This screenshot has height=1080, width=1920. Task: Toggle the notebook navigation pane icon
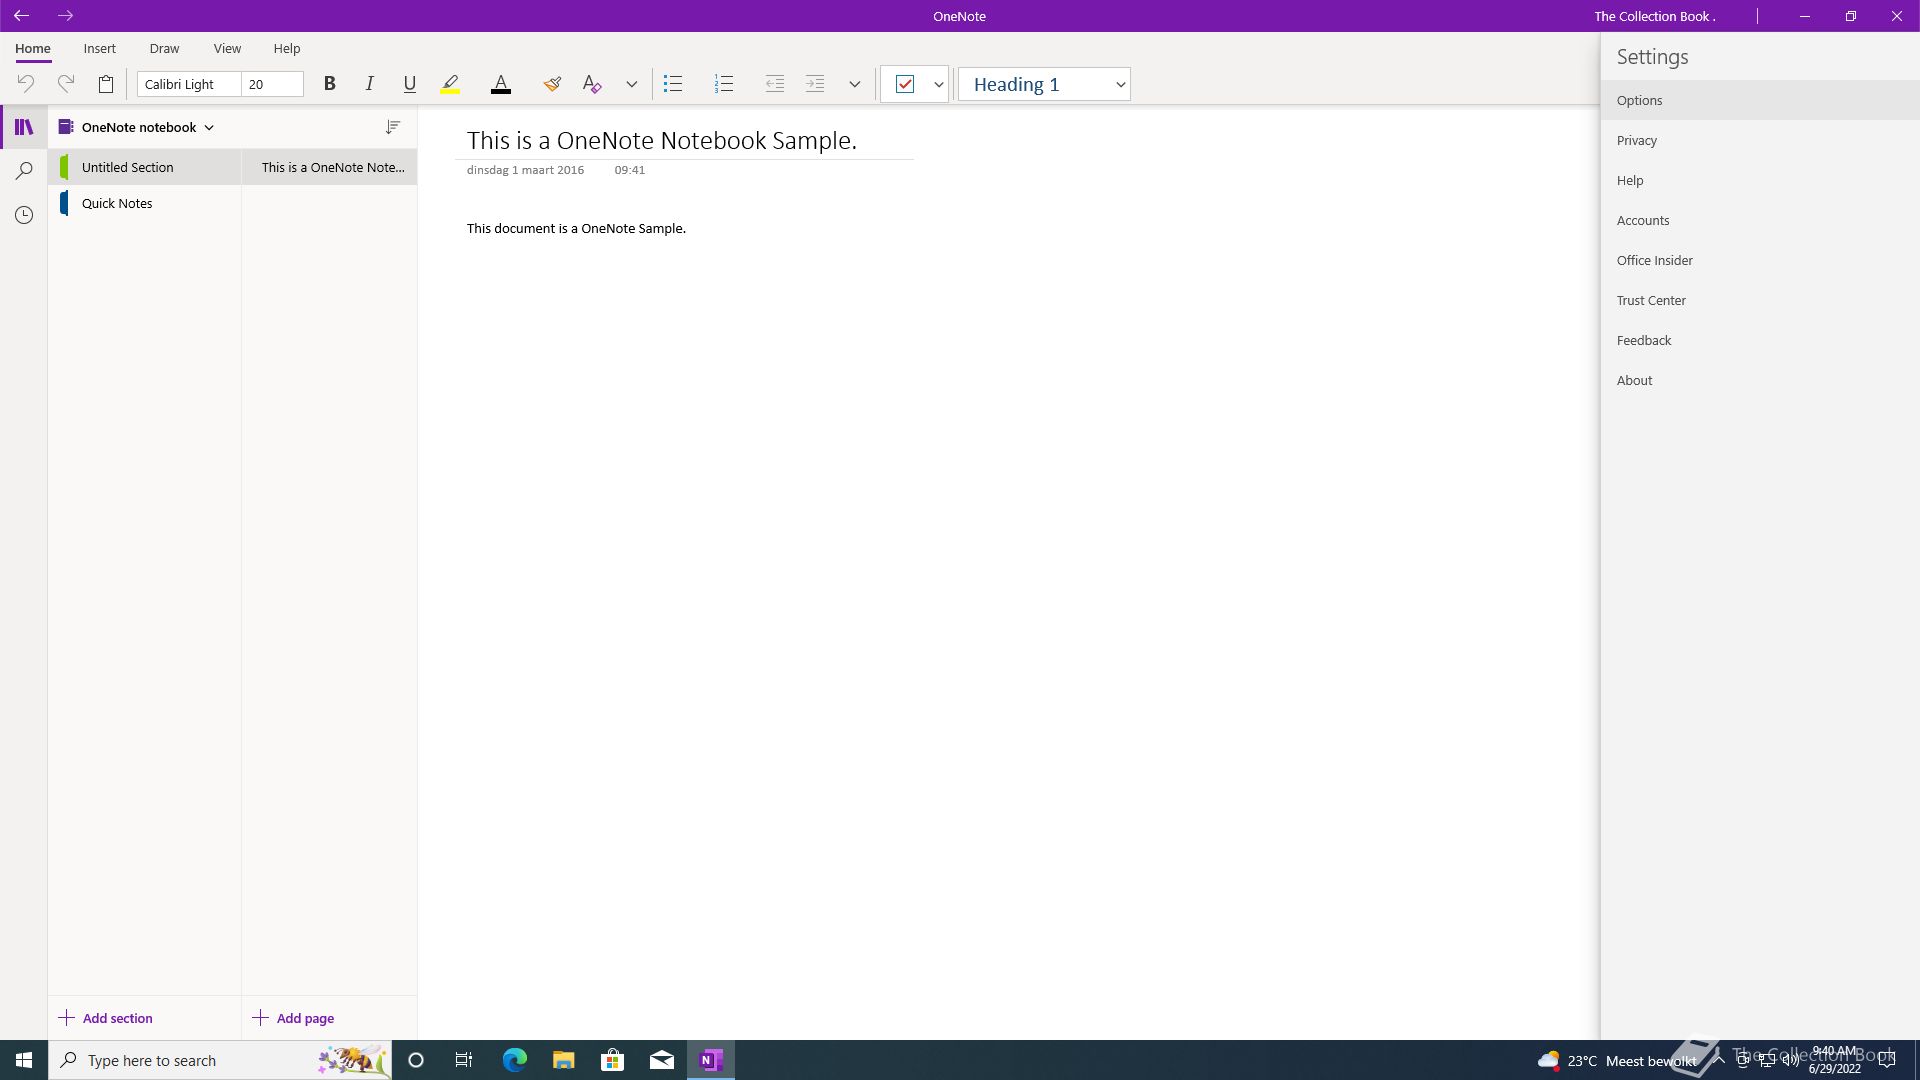[24, 127]
